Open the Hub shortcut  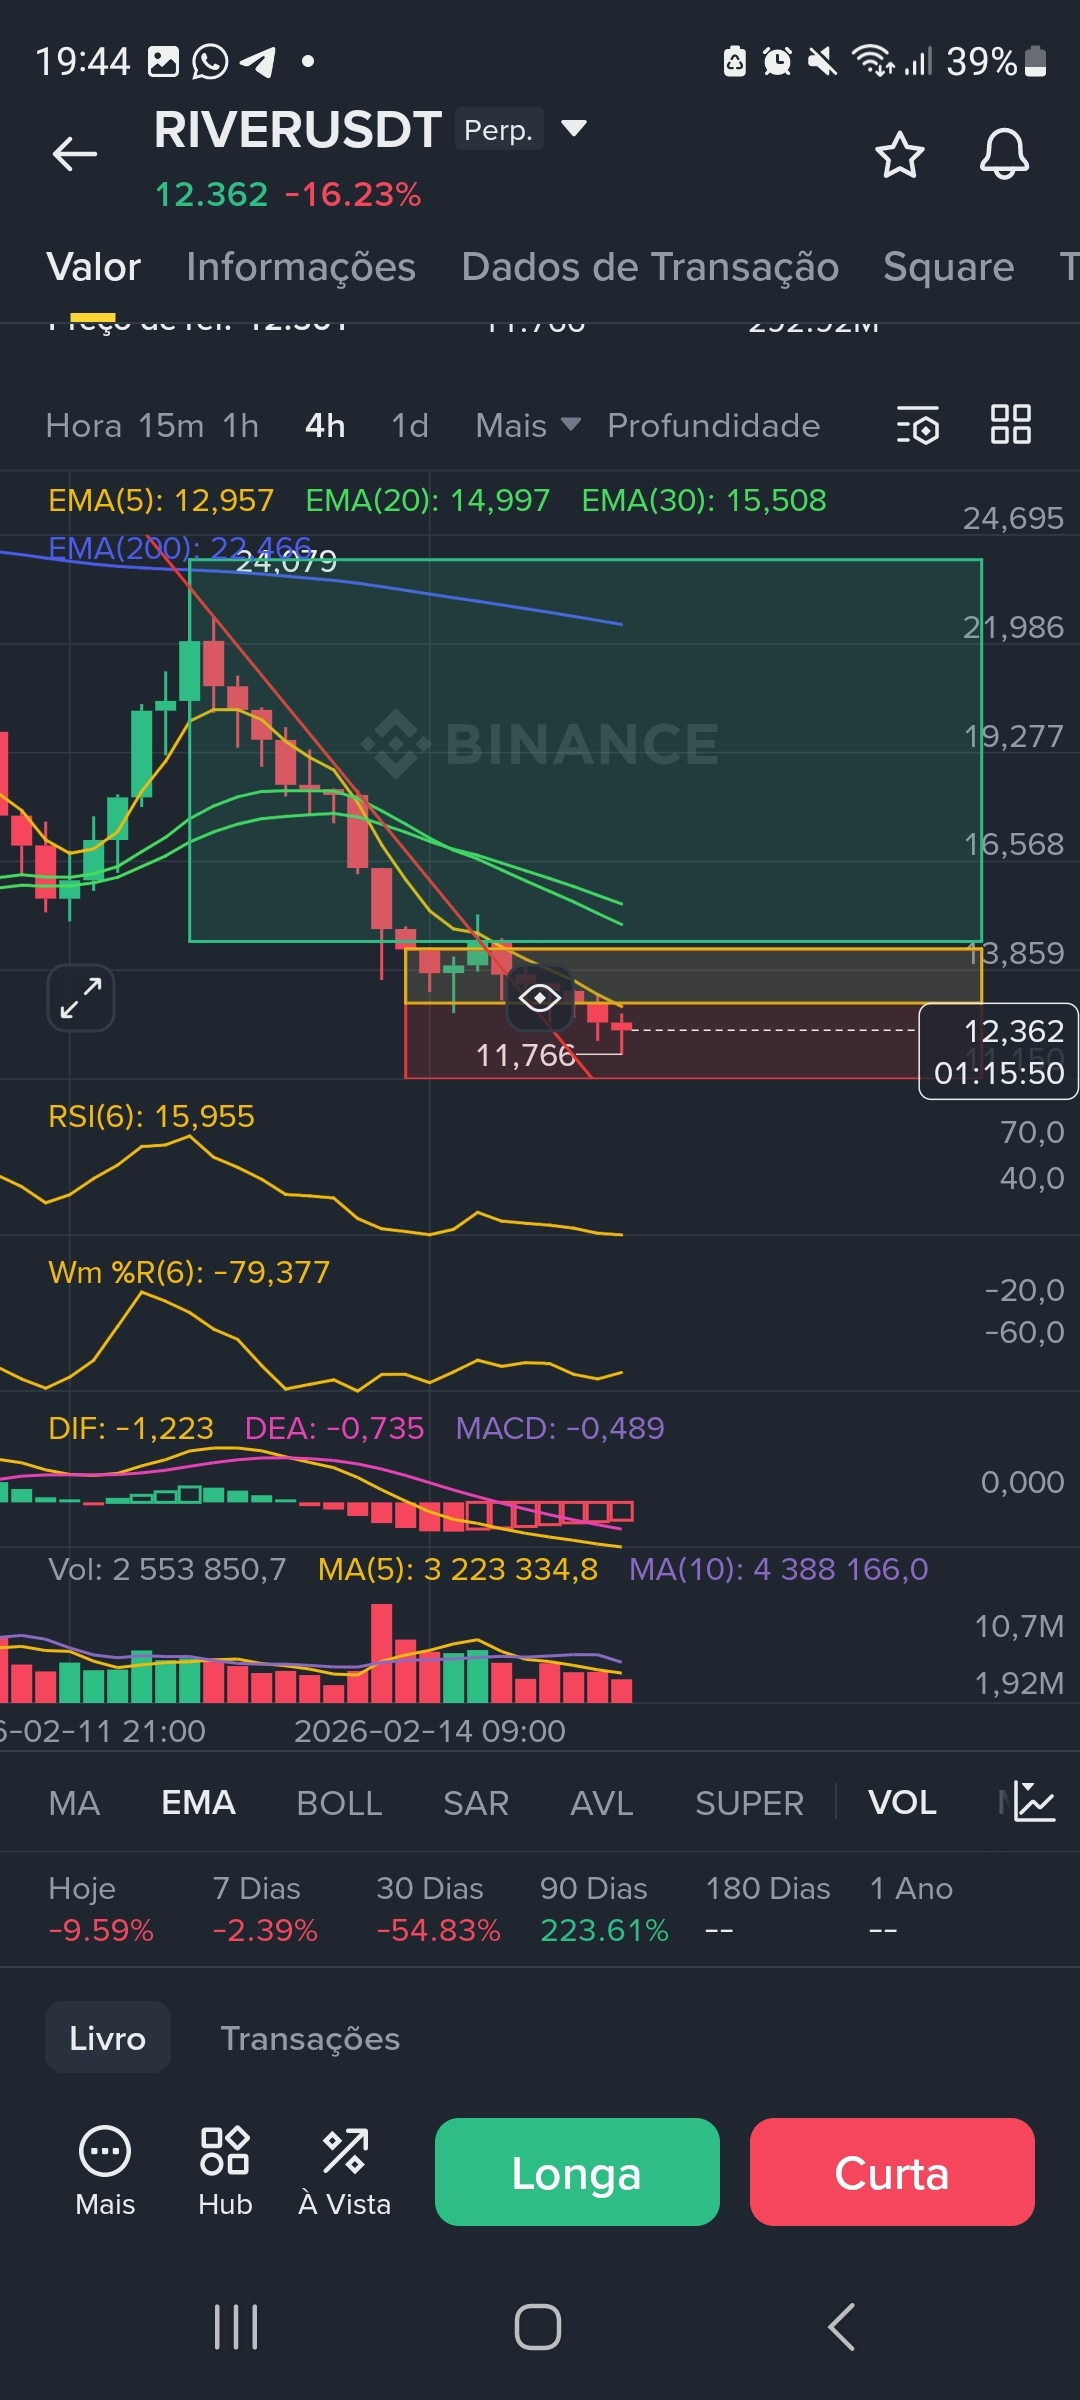click(x=225, y=2171)
